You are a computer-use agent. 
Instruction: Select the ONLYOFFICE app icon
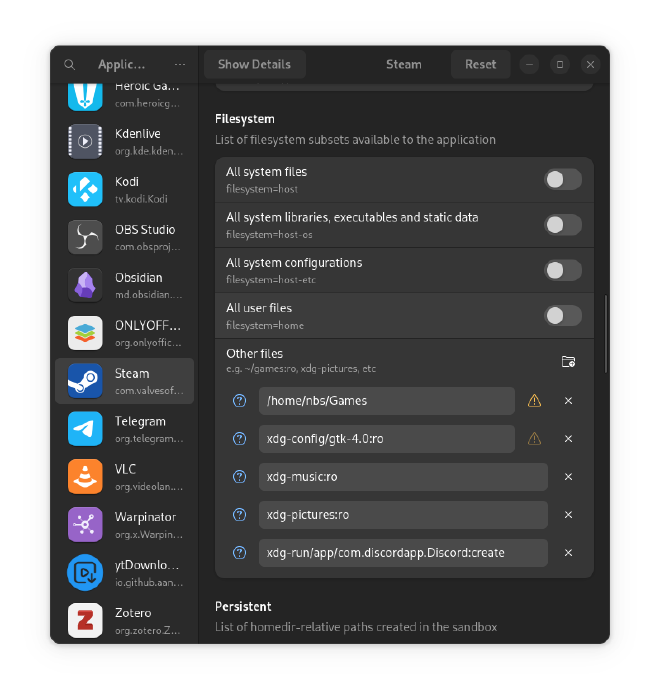tap(85, 333)
